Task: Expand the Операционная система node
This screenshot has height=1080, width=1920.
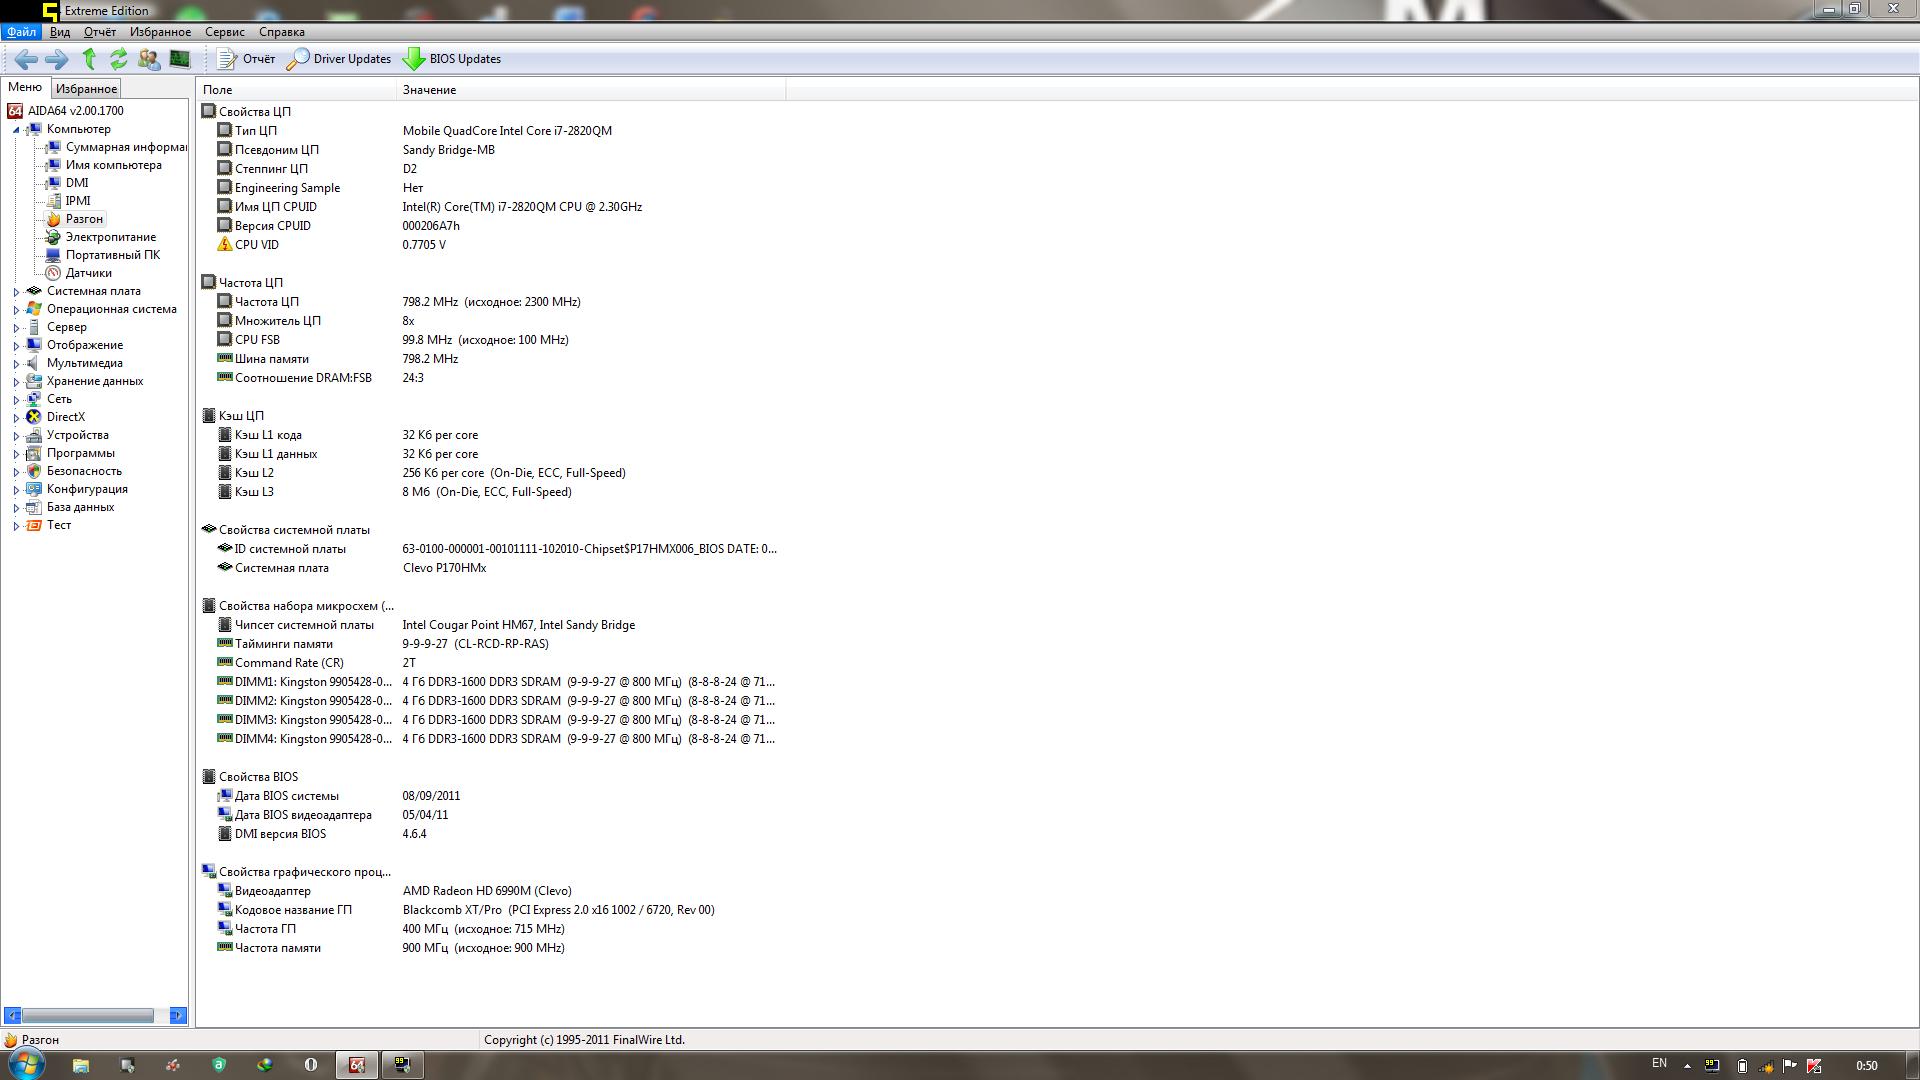Action: pos(16,310)
